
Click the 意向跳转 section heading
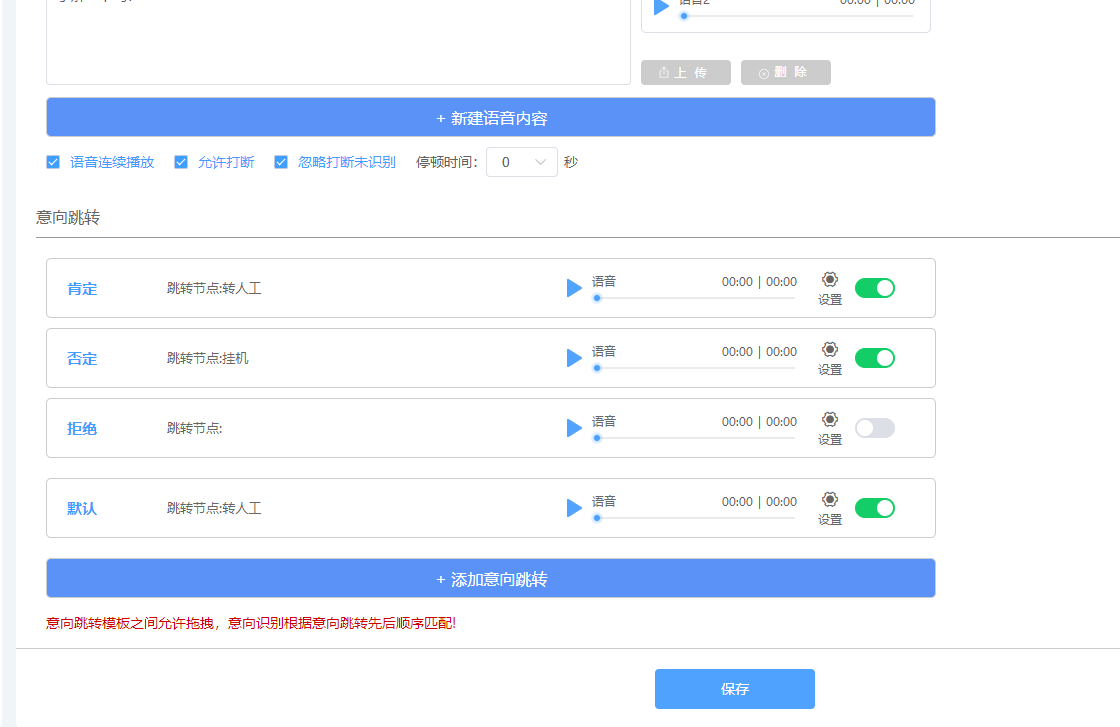coord(68,217)
